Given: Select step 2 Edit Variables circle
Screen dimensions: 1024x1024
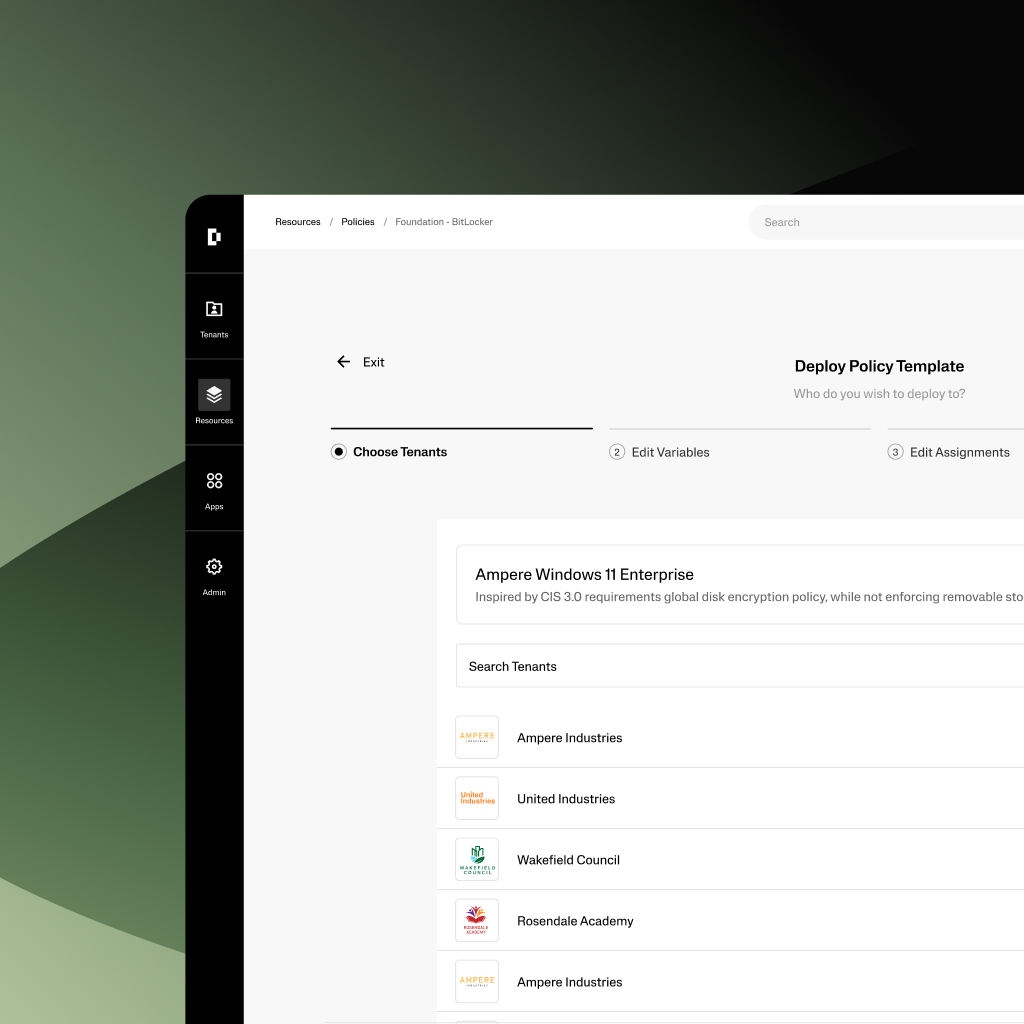Looking at the screenshot, I should pyautogui.click(x=618, y=452).
